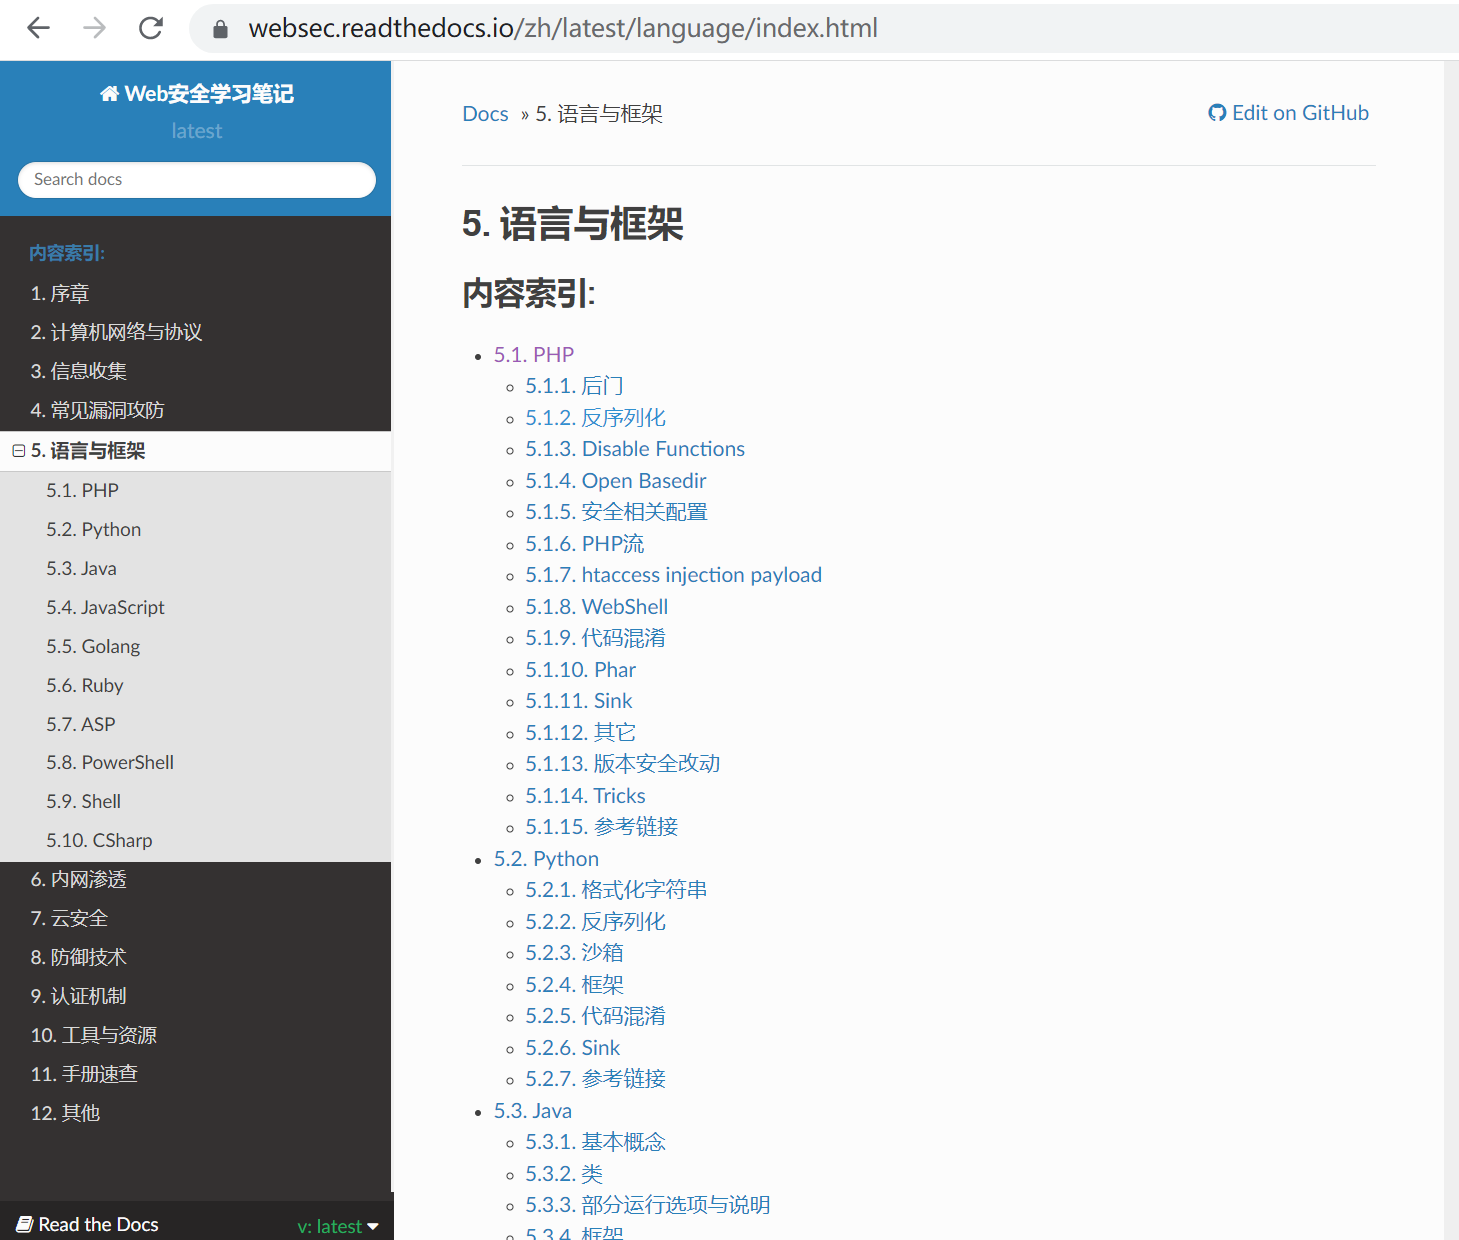Click the browser forward arrow
1459x1240 pixels.
[x=94, y=28]
